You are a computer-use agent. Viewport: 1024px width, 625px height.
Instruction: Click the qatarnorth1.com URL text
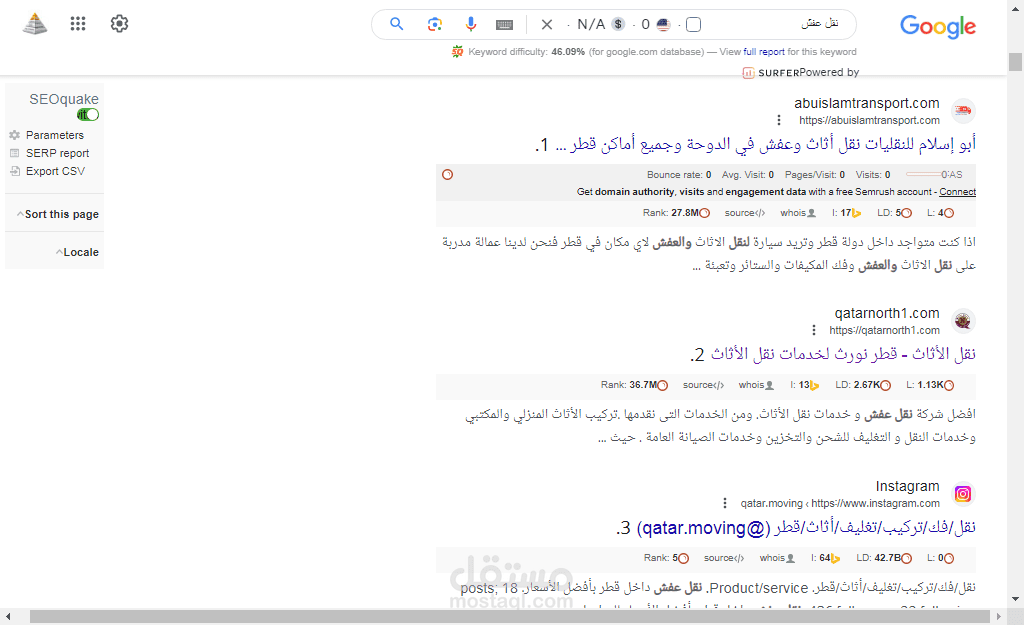(x=884, y=330)
